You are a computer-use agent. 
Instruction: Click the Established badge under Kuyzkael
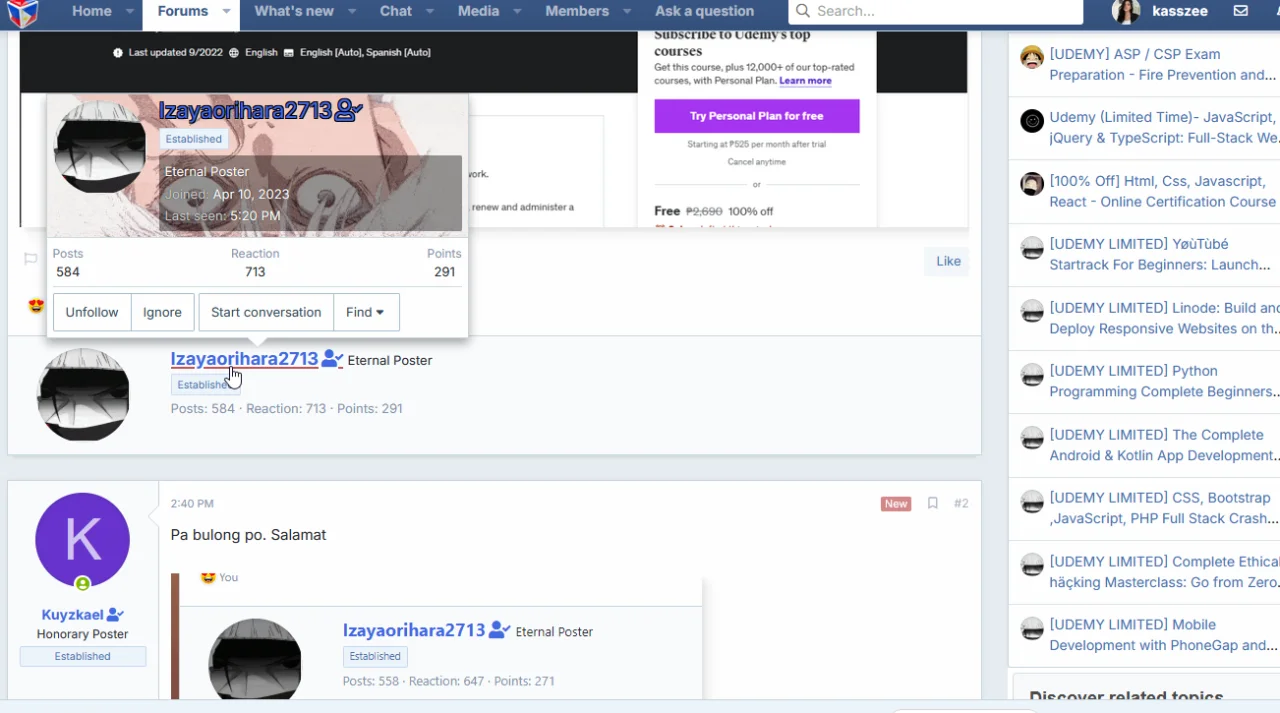pyautogui.click(x=83, y=656)
